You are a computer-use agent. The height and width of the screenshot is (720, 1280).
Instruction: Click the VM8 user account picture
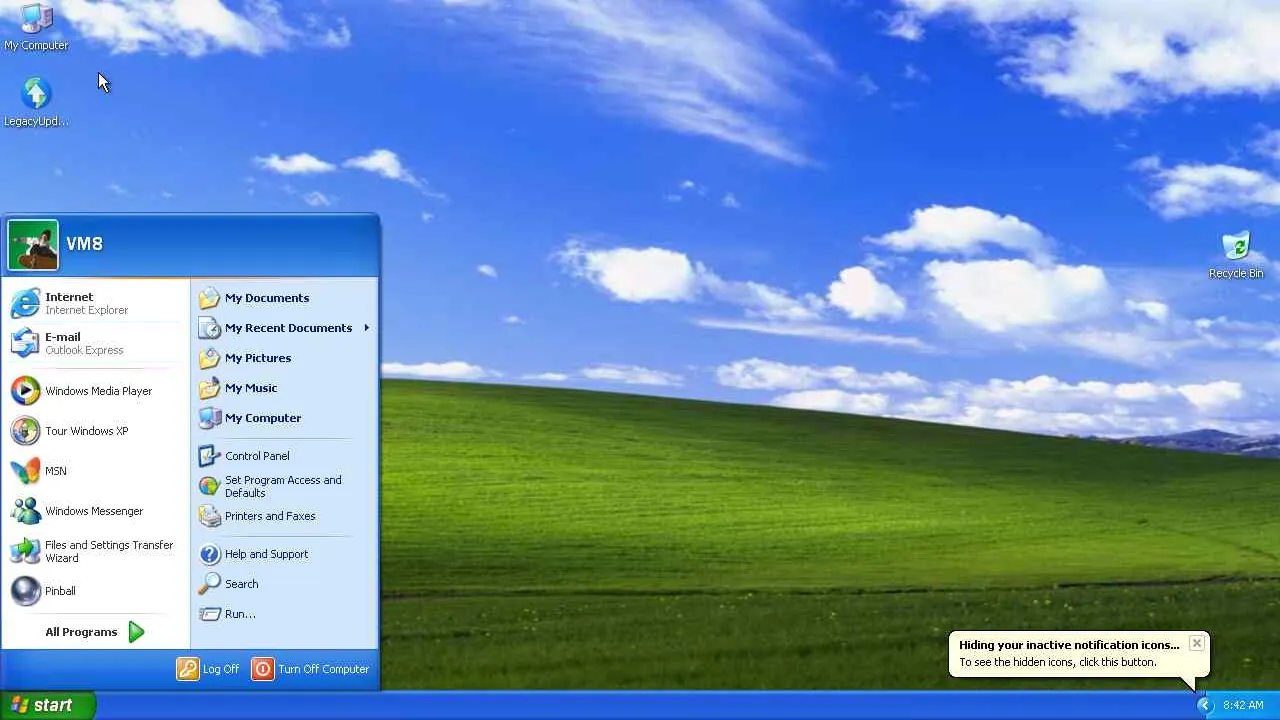point(33,246)
